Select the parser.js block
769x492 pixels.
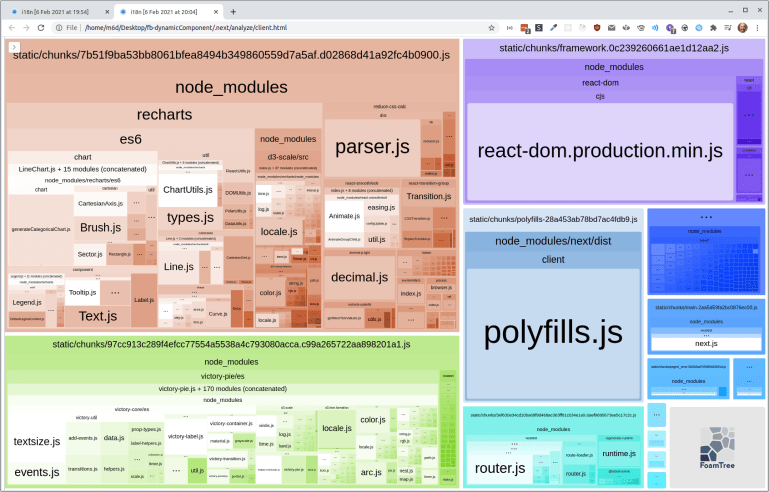[x=372, y=147]
